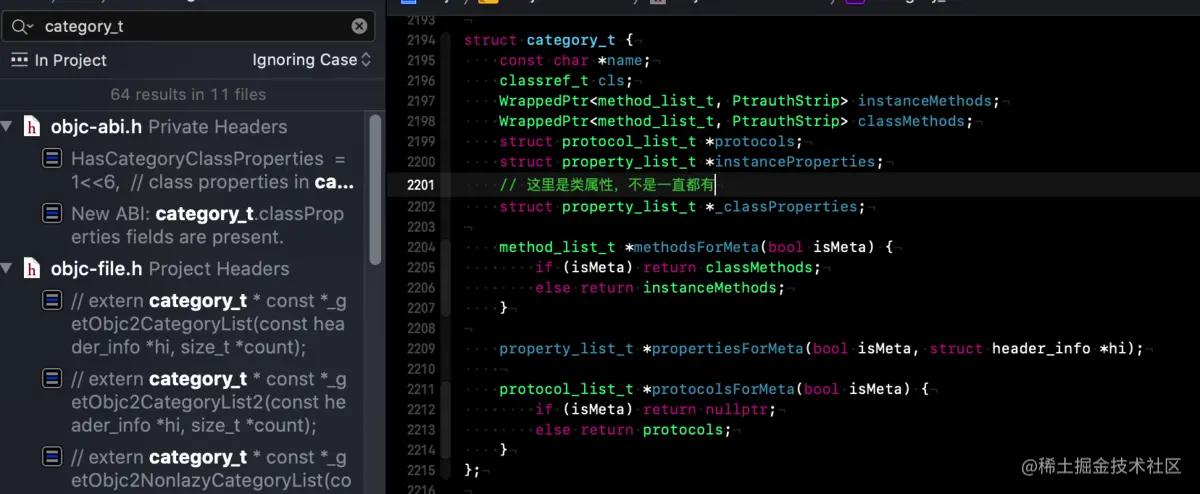Click line number 2194 in gutter

pos(422,40)
